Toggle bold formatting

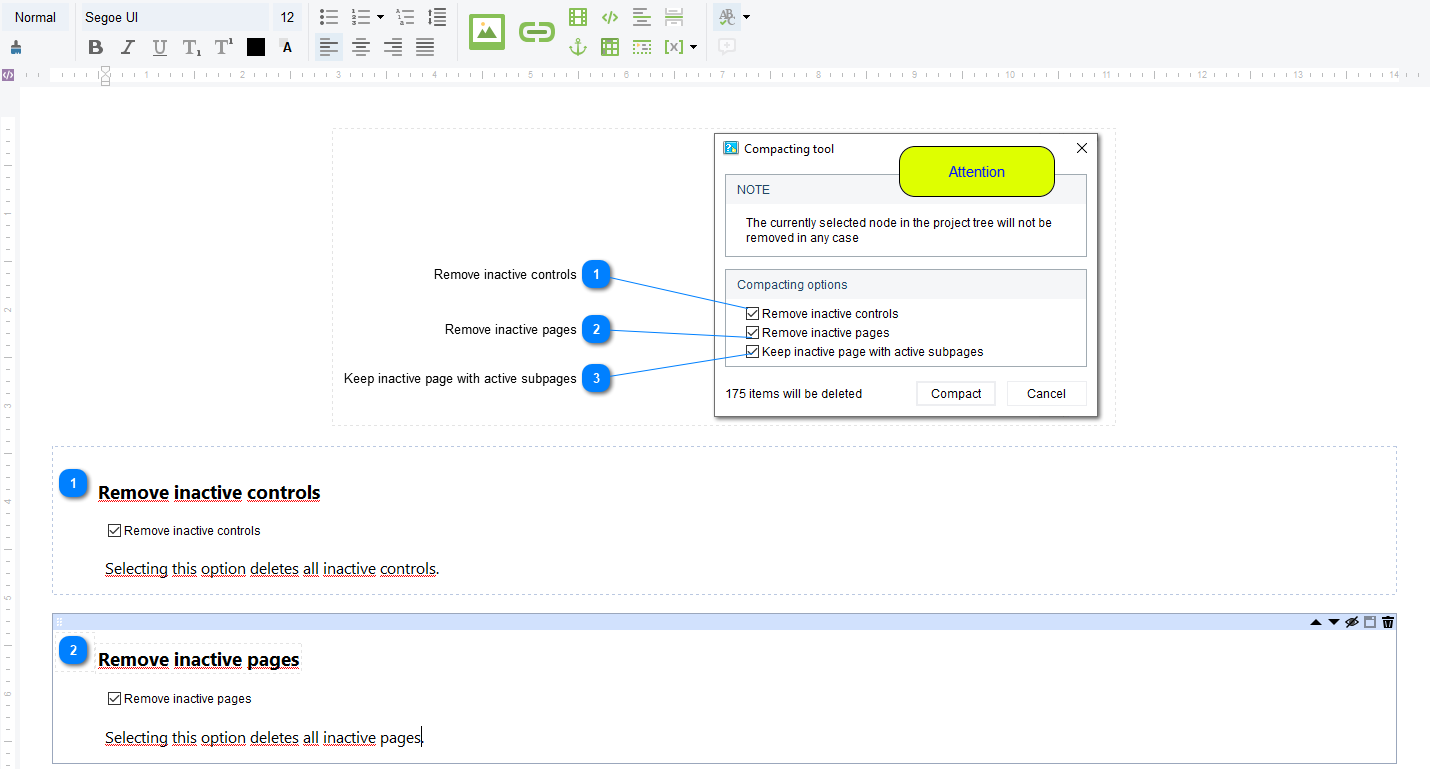pyautogui.click(x=96, y=47)
